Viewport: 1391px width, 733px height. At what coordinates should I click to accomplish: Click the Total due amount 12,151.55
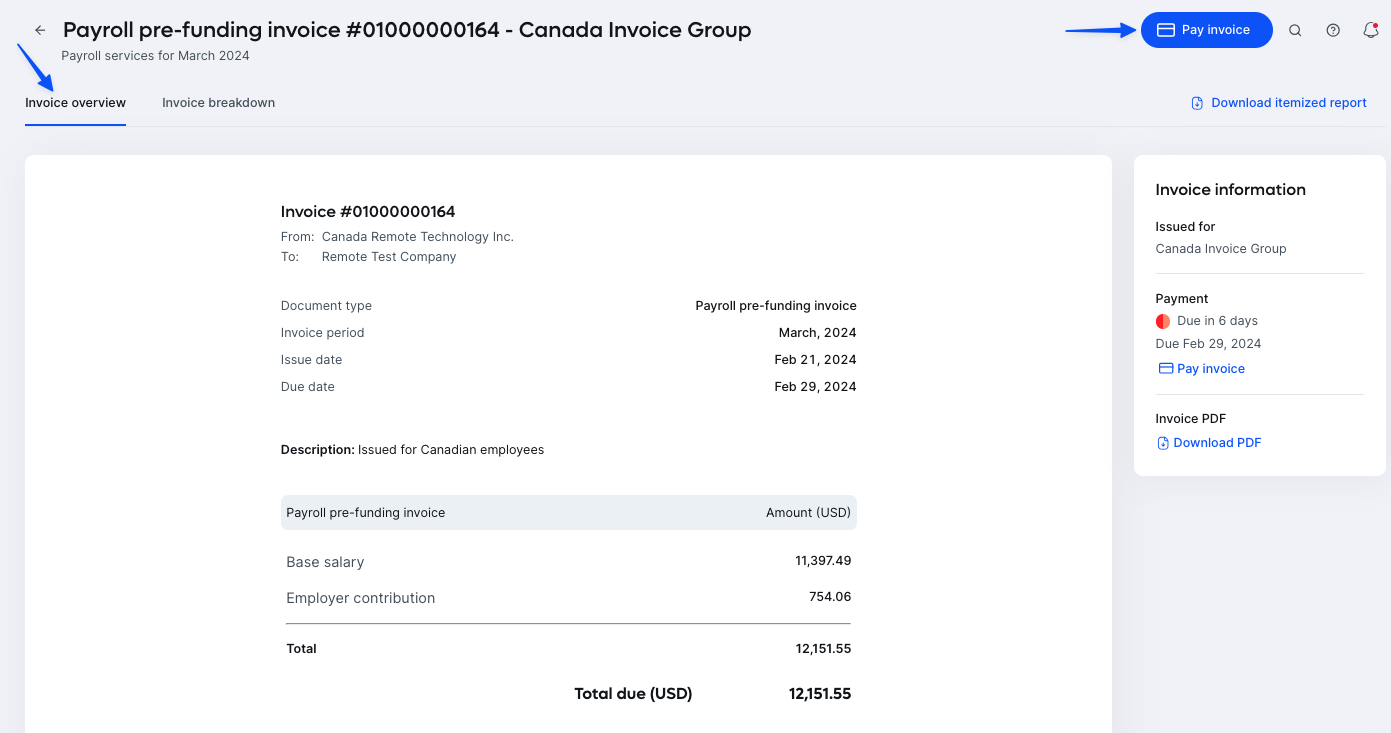[820, 692]
